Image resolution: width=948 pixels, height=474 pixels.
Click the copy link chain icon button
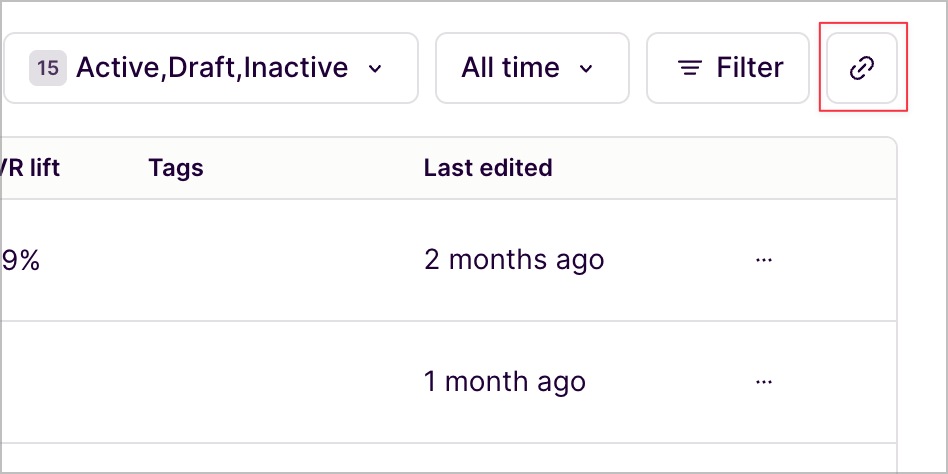point(862,68)
